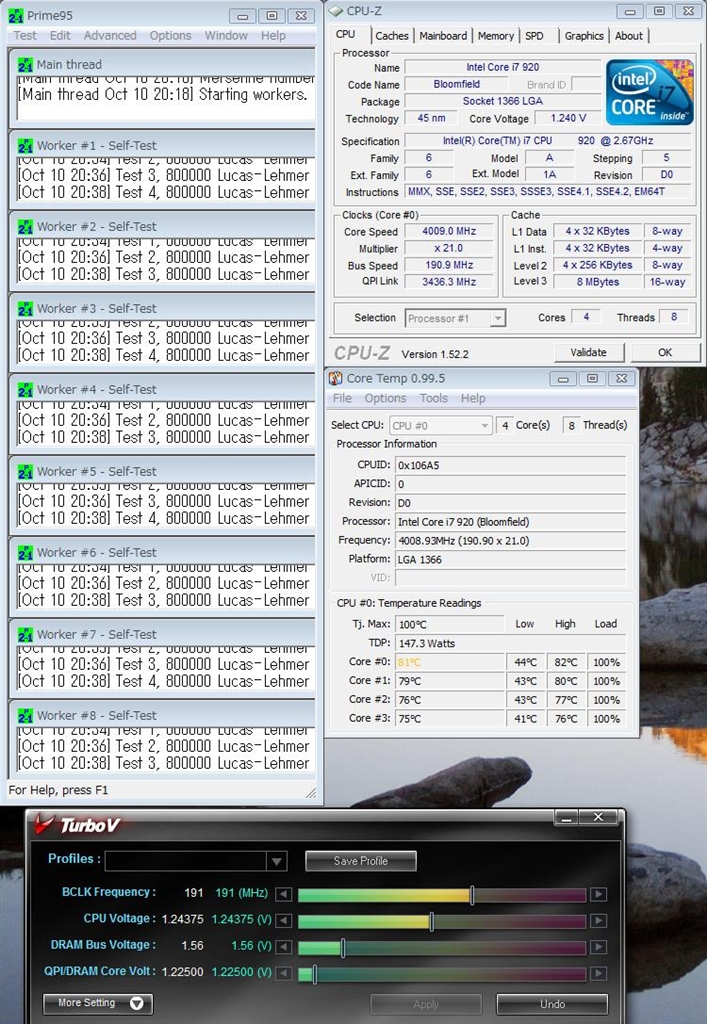
Task: Decrease CPU Voltage with left arrow
Action: pos(283,921)
